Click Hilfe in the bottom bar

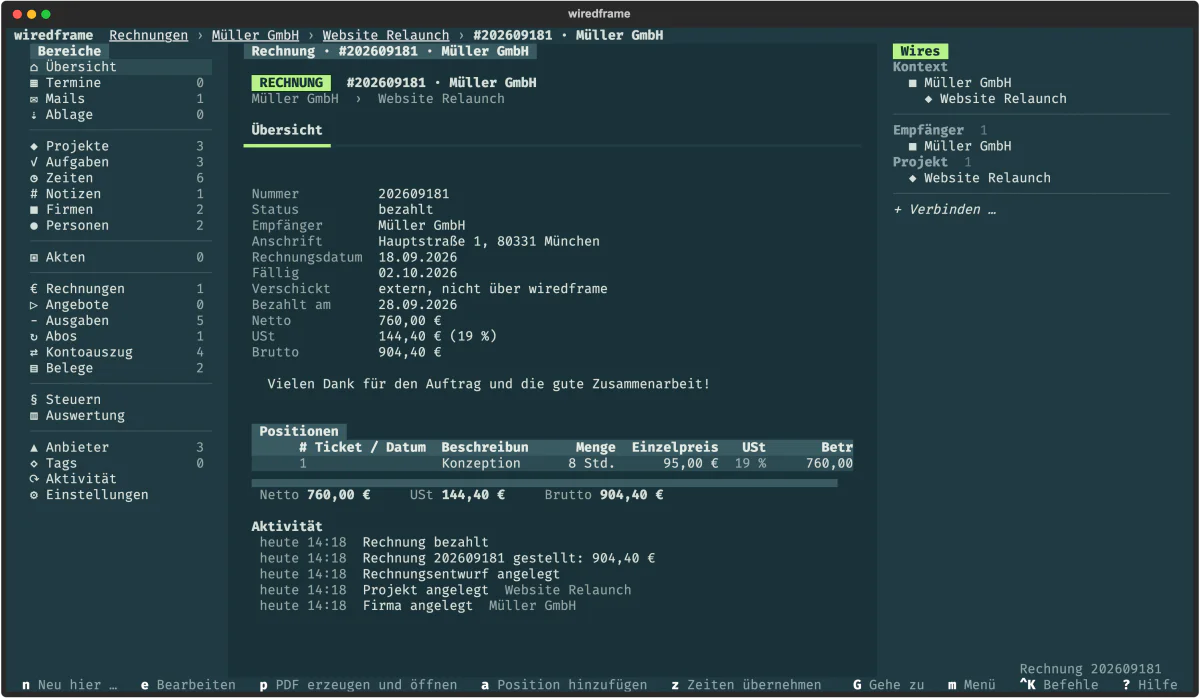1150,685
